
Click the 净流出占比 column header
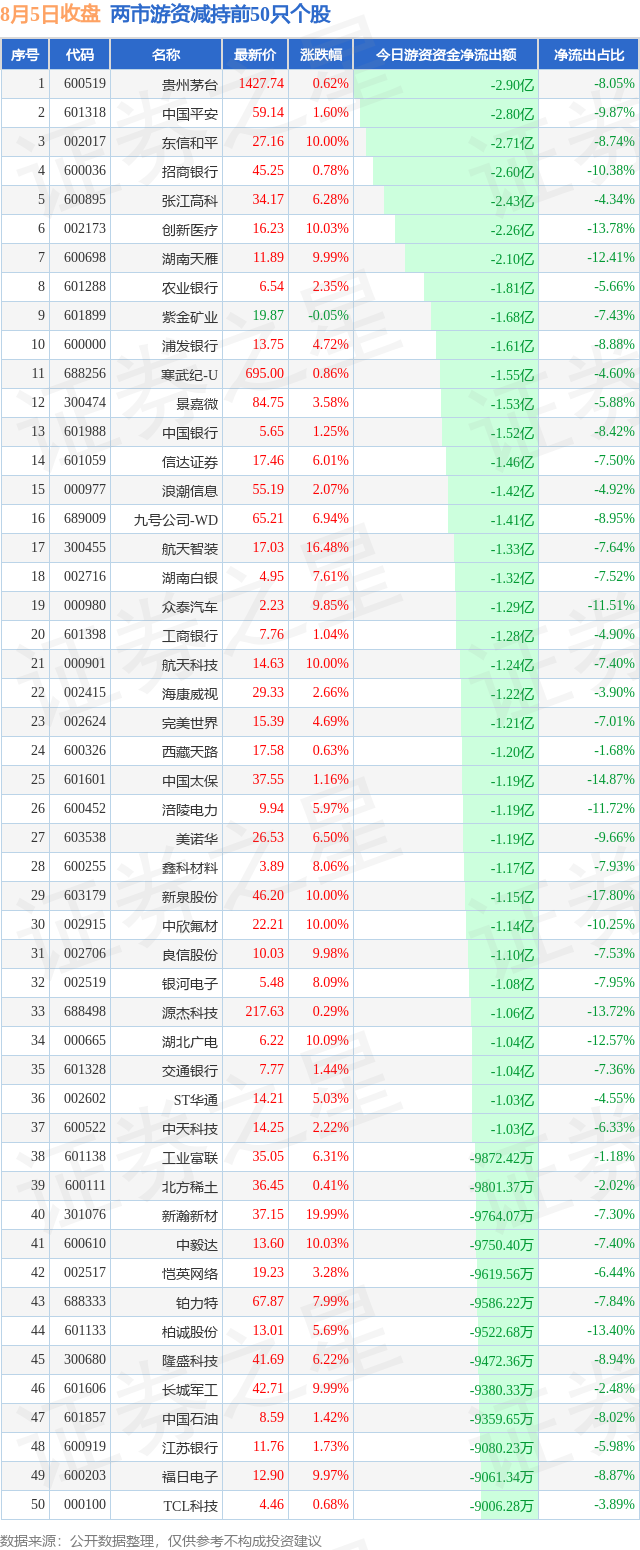pos(589,55)
